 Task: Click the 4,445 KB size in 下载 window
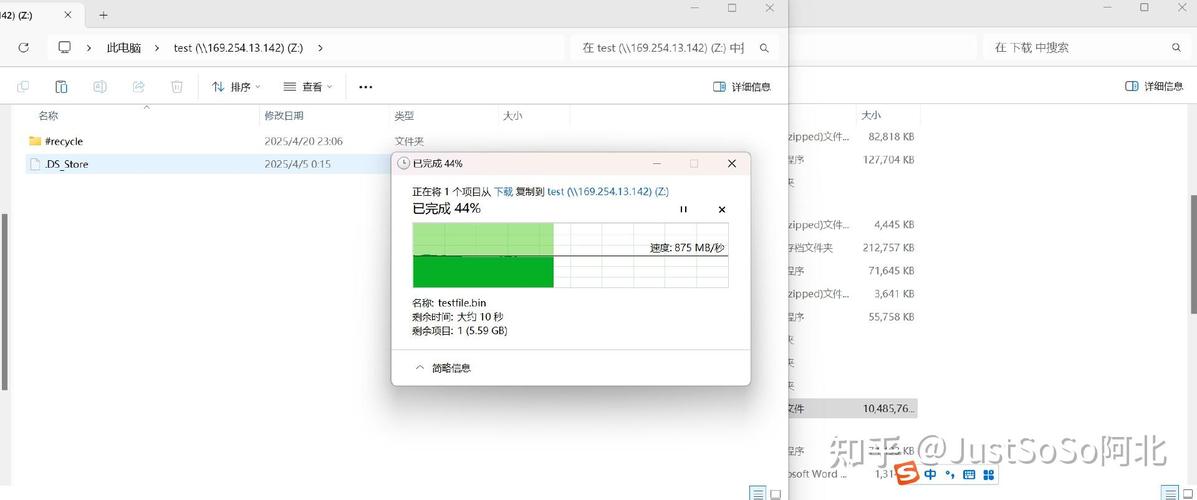[x=894, y=224]
